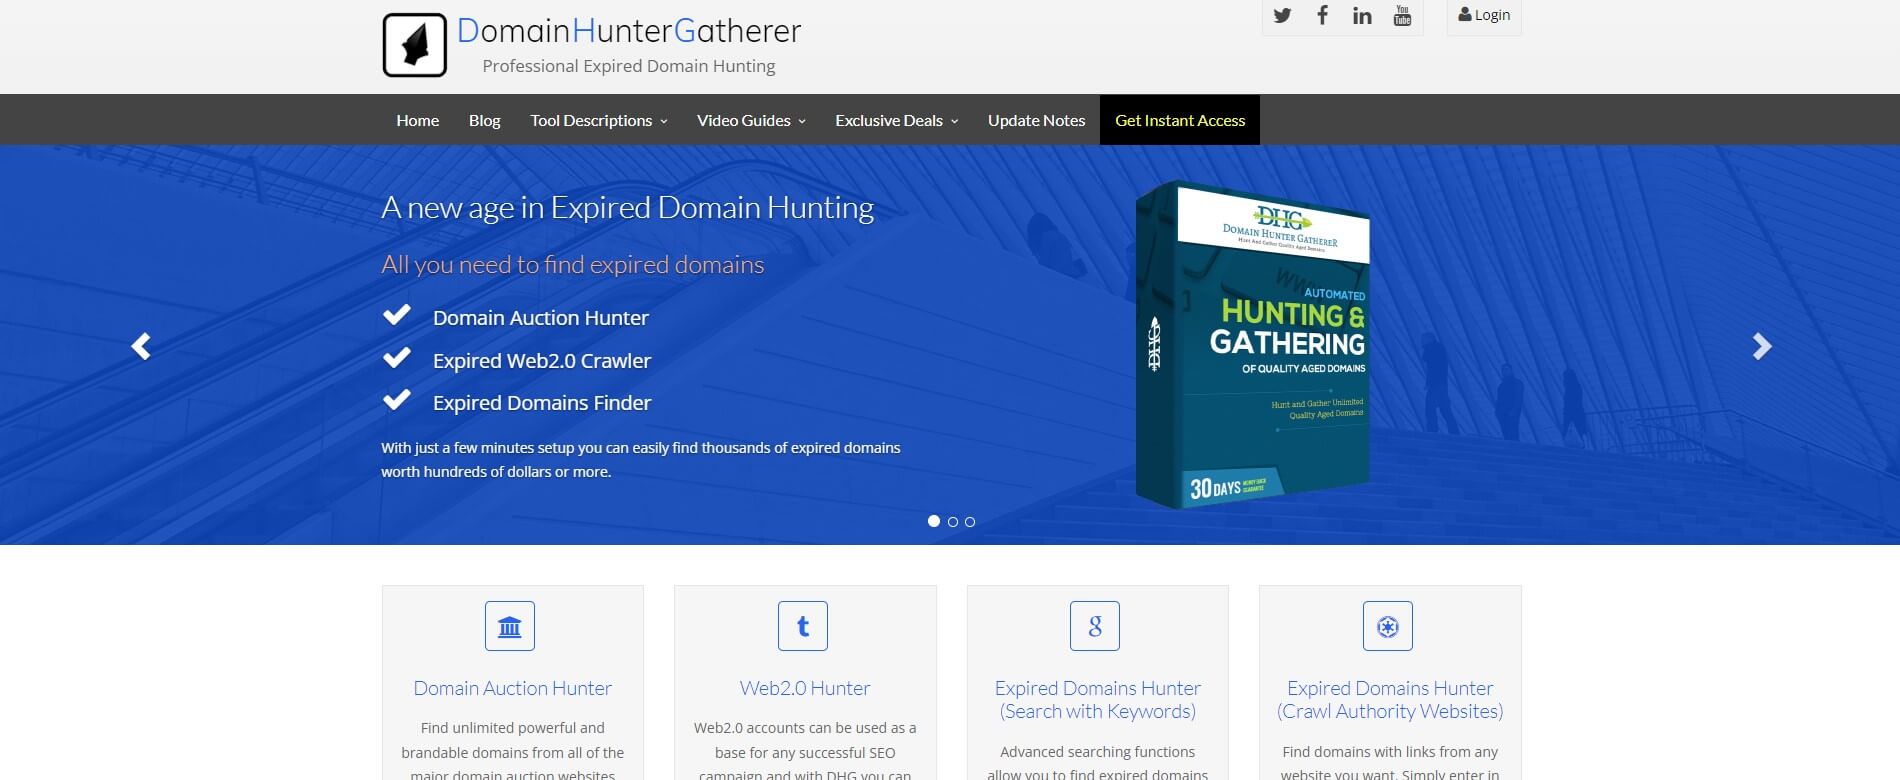Click the DomainHunterGatherer site title
The width and height of the screenshot is (1900, 780).
(x=629, y=31)
